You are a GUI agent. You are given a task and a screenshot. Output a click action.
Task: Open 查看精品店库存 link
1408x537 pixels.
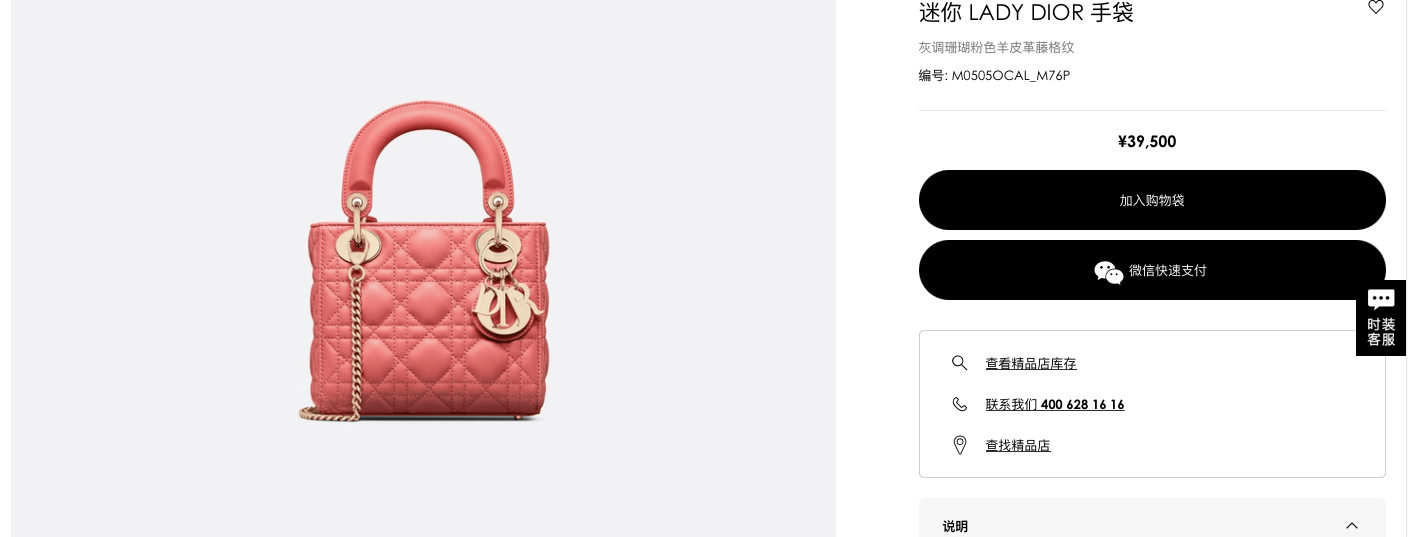[x=1031, y=364]
